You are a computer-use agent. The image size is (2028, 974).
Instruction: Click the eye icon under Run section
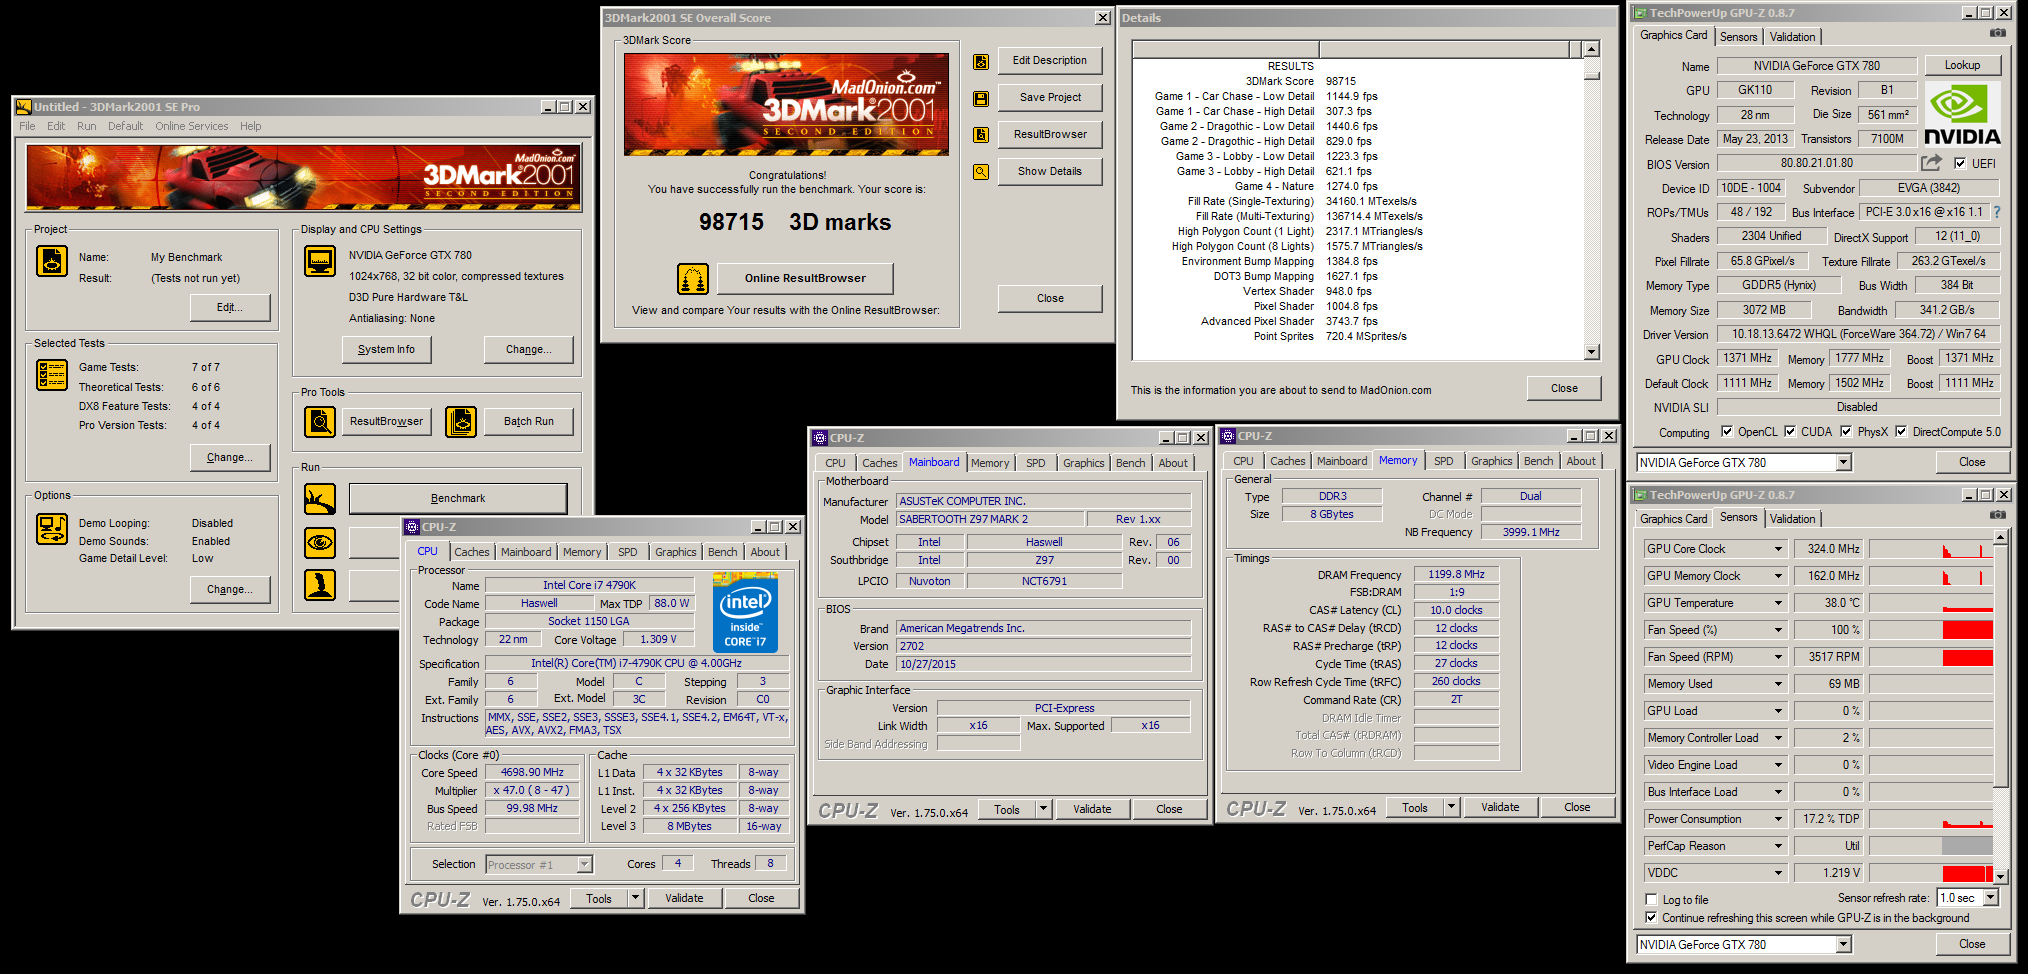click(320, 542)
